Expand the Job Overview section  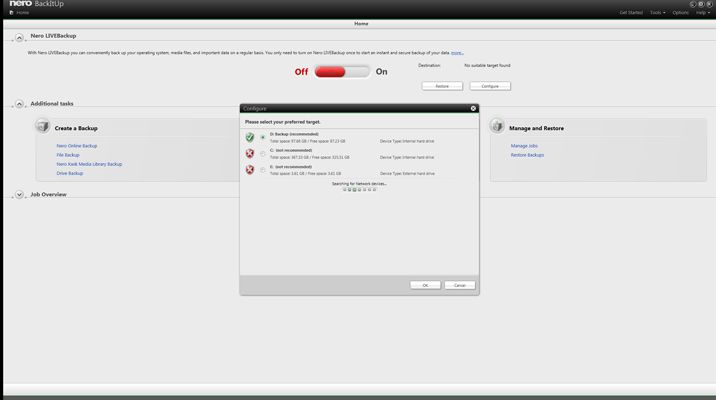19,195
